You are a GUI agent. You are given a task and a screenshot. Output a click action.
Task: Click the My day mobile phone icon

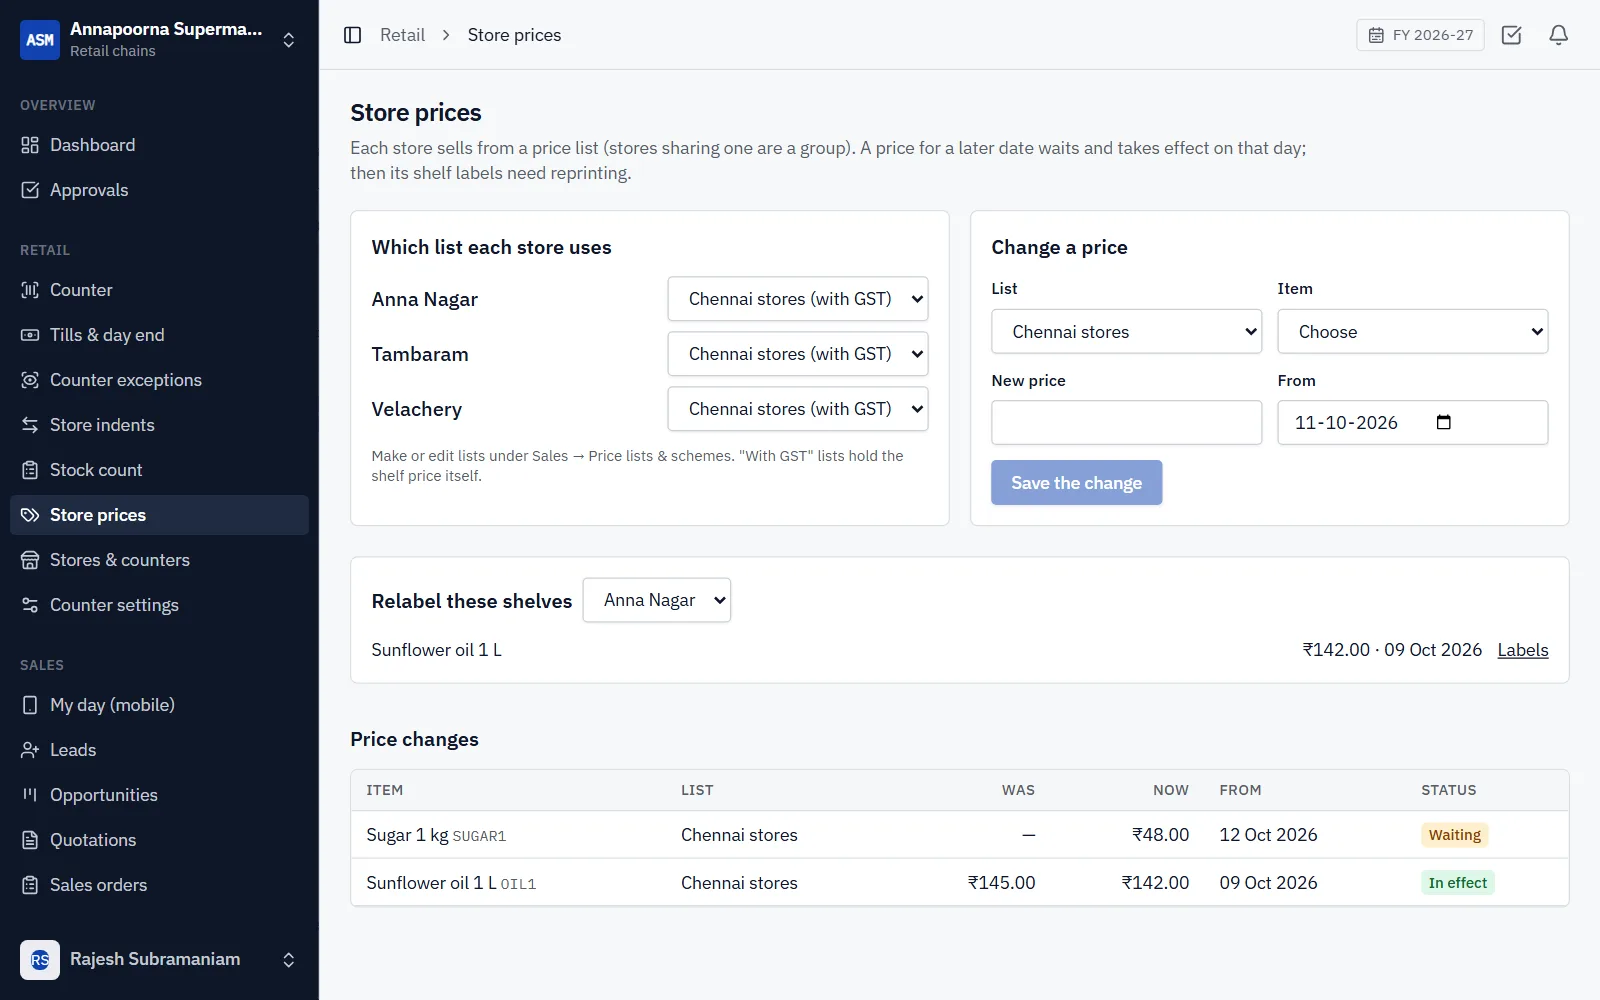(30, 705)
